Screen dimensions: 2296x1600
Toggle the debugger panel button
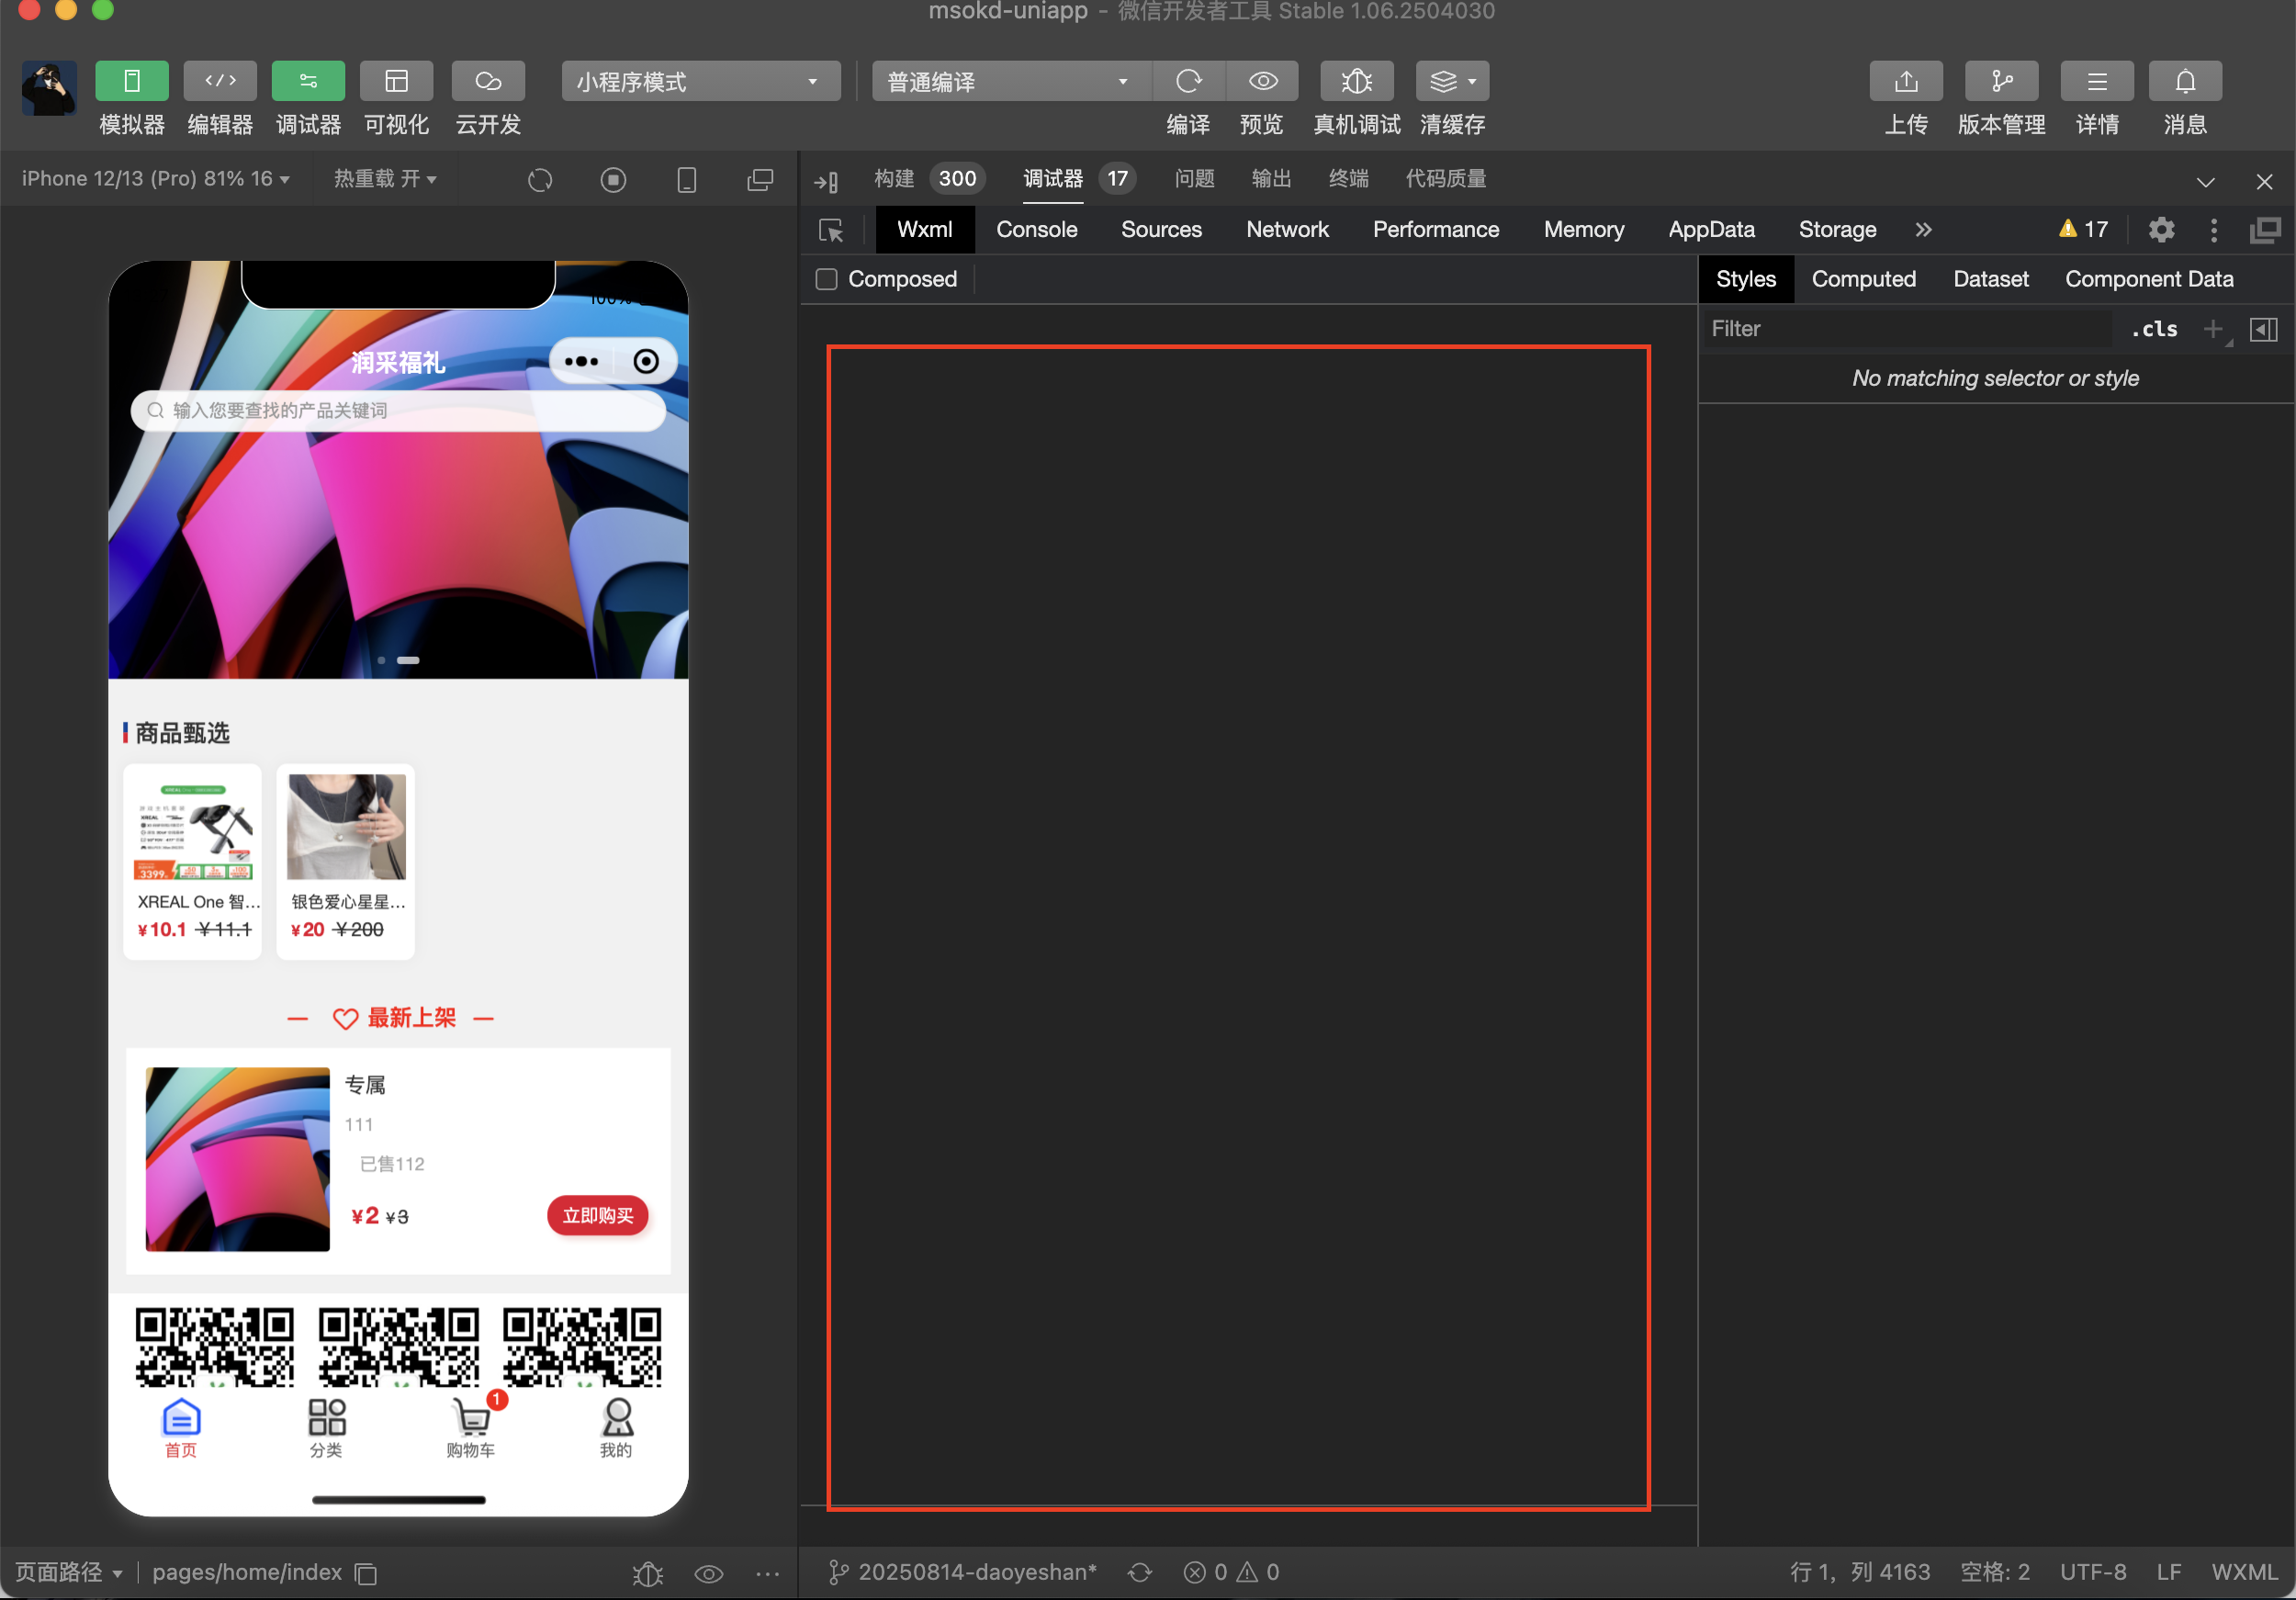308,81
